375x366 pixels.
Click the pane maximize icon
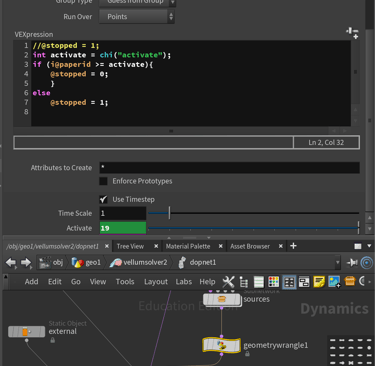click(x=358, y=246)
